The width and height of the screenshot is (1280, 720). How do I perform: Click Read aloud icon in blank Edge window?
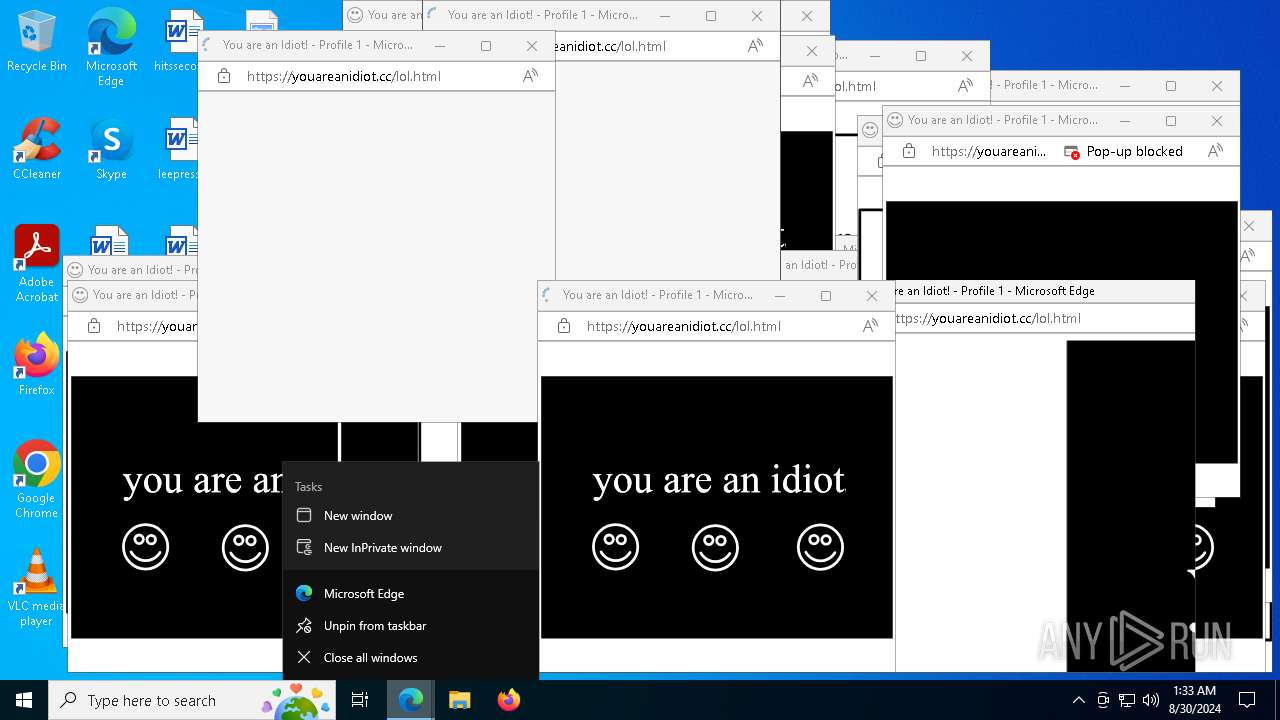pos(531,76)
